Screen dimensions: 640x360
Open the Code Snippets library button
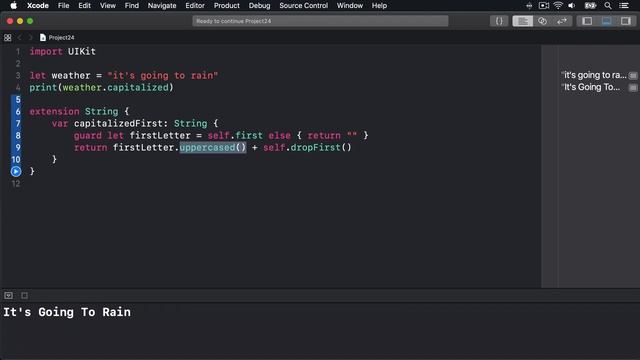(499, 21)
